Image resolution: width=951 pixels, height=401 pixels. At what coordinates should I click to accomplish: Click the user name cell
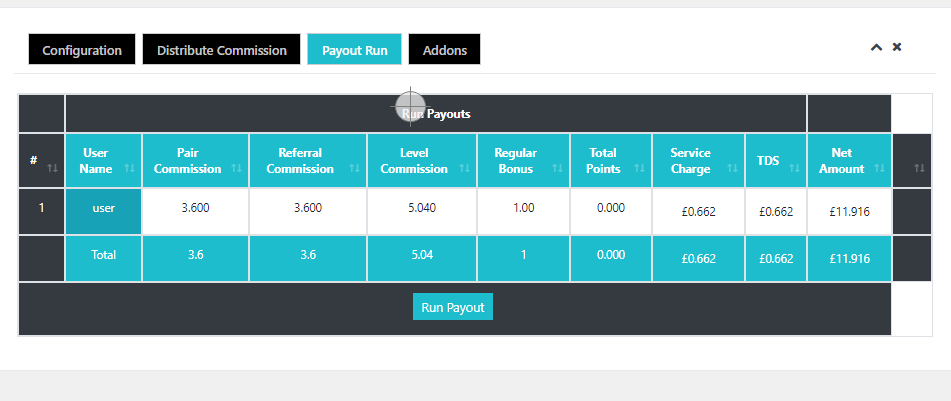point(104,210)
